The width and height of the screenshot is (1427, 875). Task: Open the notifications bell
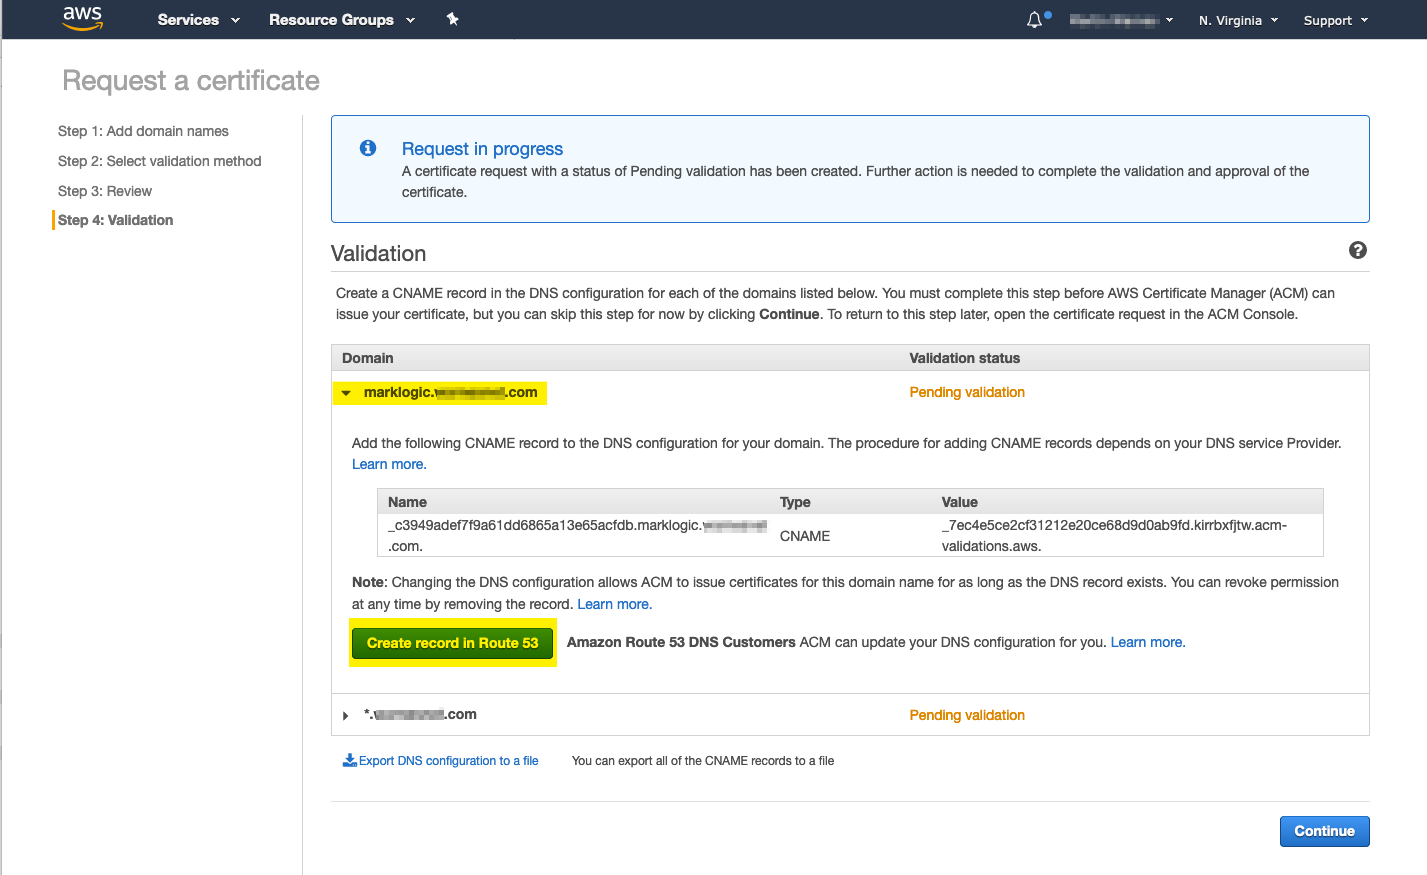coord(1035,20)
